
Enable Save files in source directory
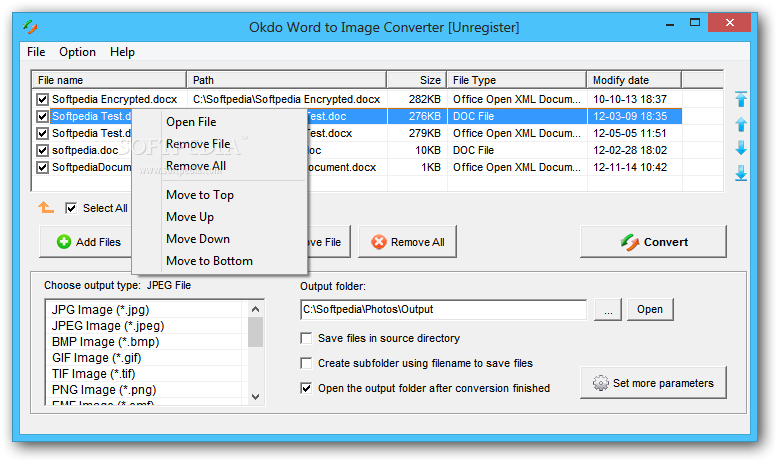click(306, 338)
